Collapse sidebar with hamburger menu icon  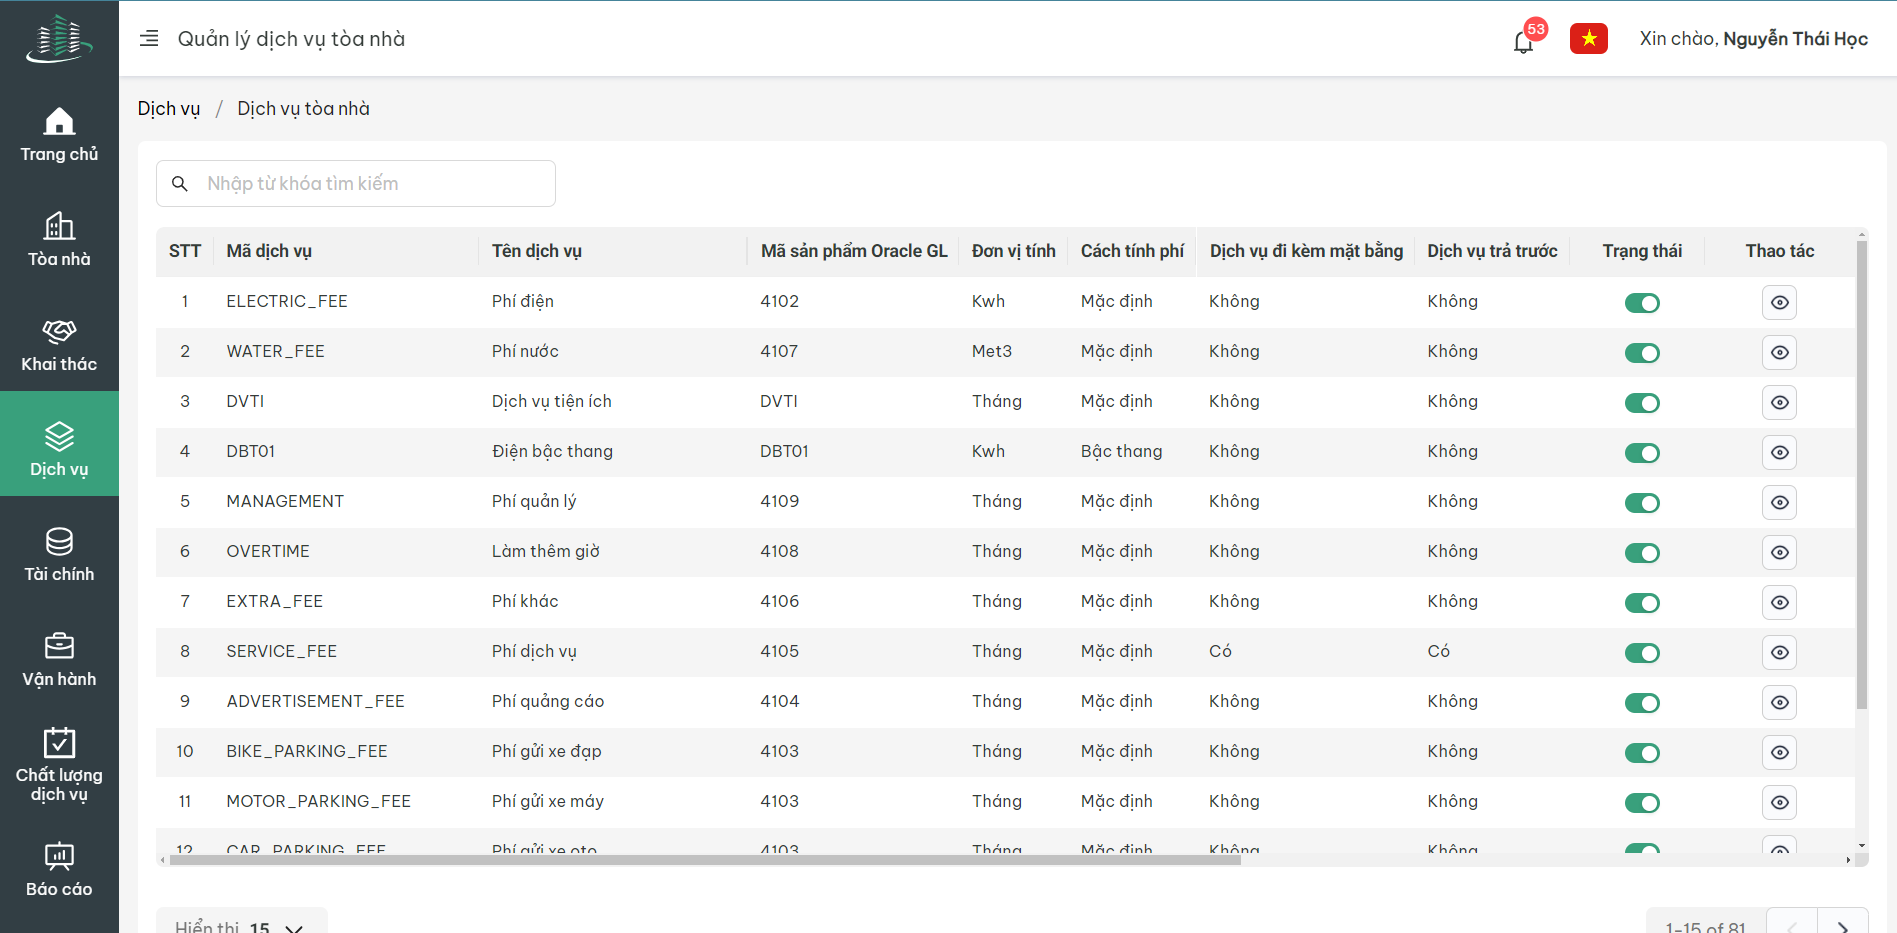coord(149,38)
